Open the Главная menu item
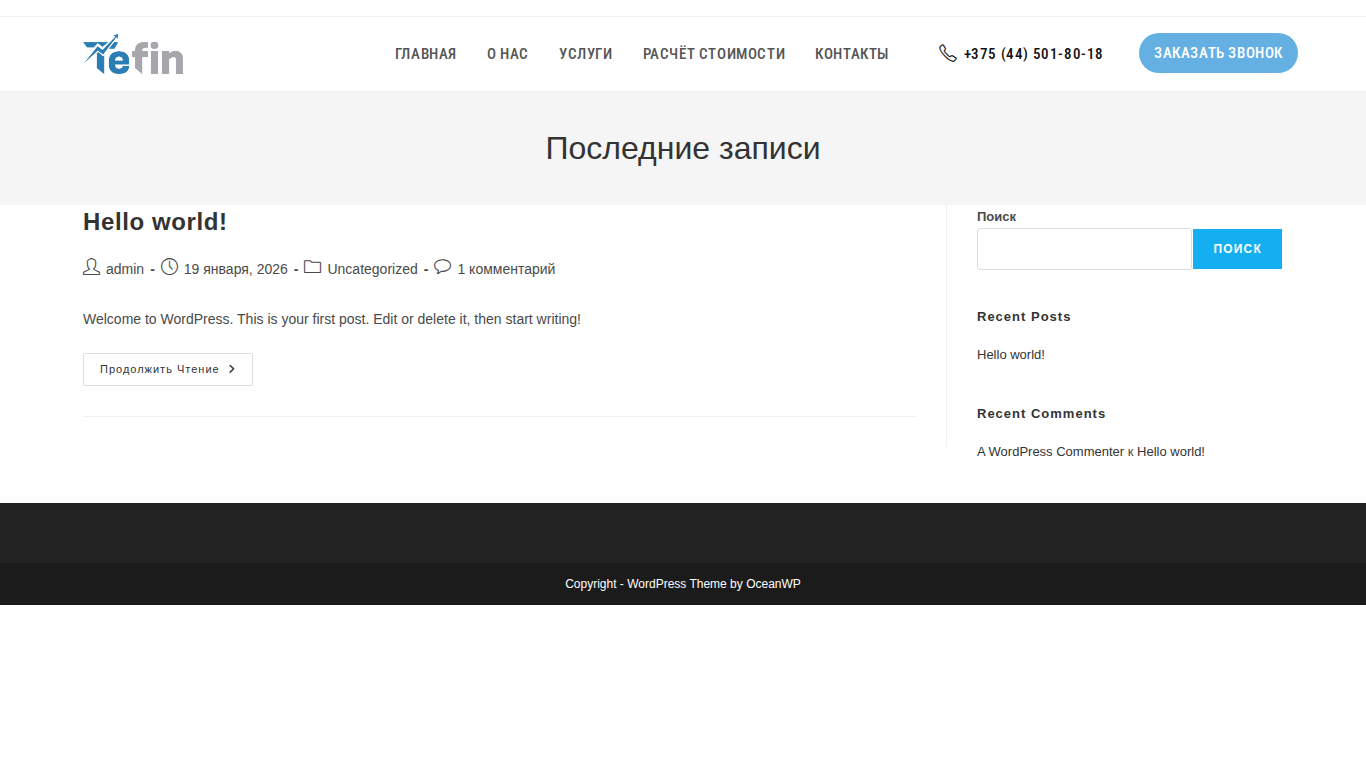 click(x=425, y=54)
